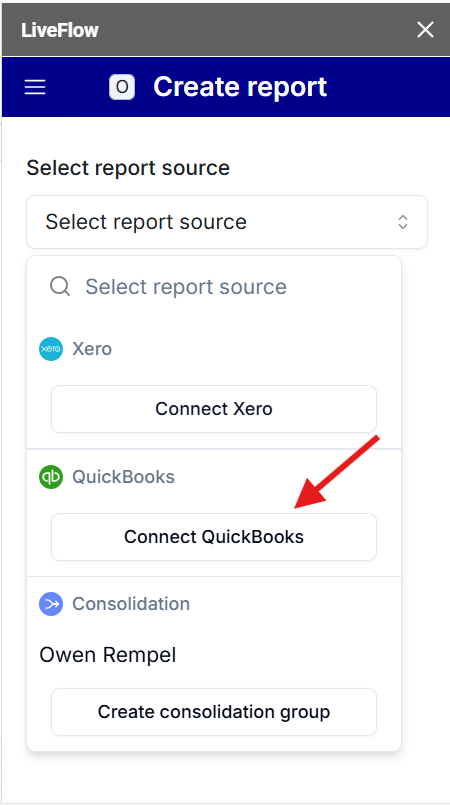Click the QuickBooks section label
Viewport: 450px width, 805px height.
(x=123, y=477)
